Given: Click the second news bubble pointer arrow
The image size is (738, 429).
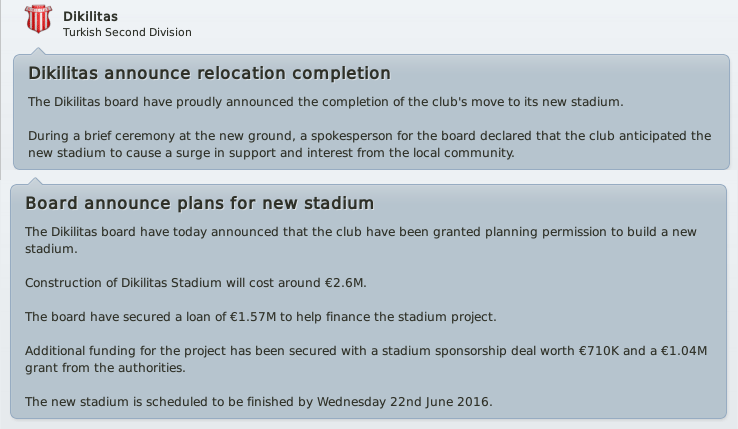Looking at the screenshot, I should pos(35,181).
